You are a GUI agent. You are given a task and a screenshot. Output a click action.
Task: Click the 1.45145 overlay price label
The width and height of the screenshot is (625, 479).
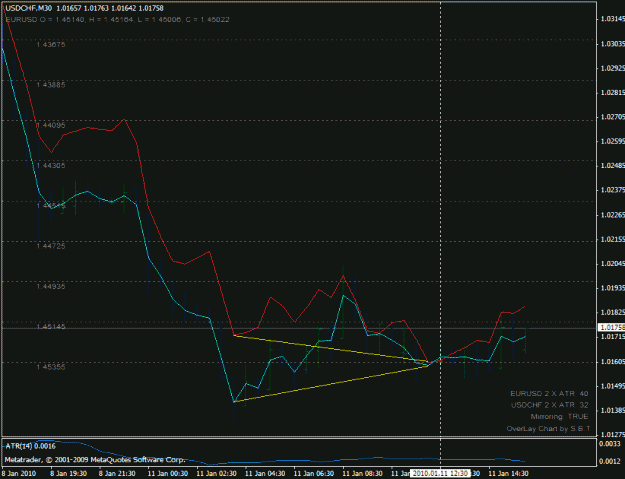(x=51, y=327)
